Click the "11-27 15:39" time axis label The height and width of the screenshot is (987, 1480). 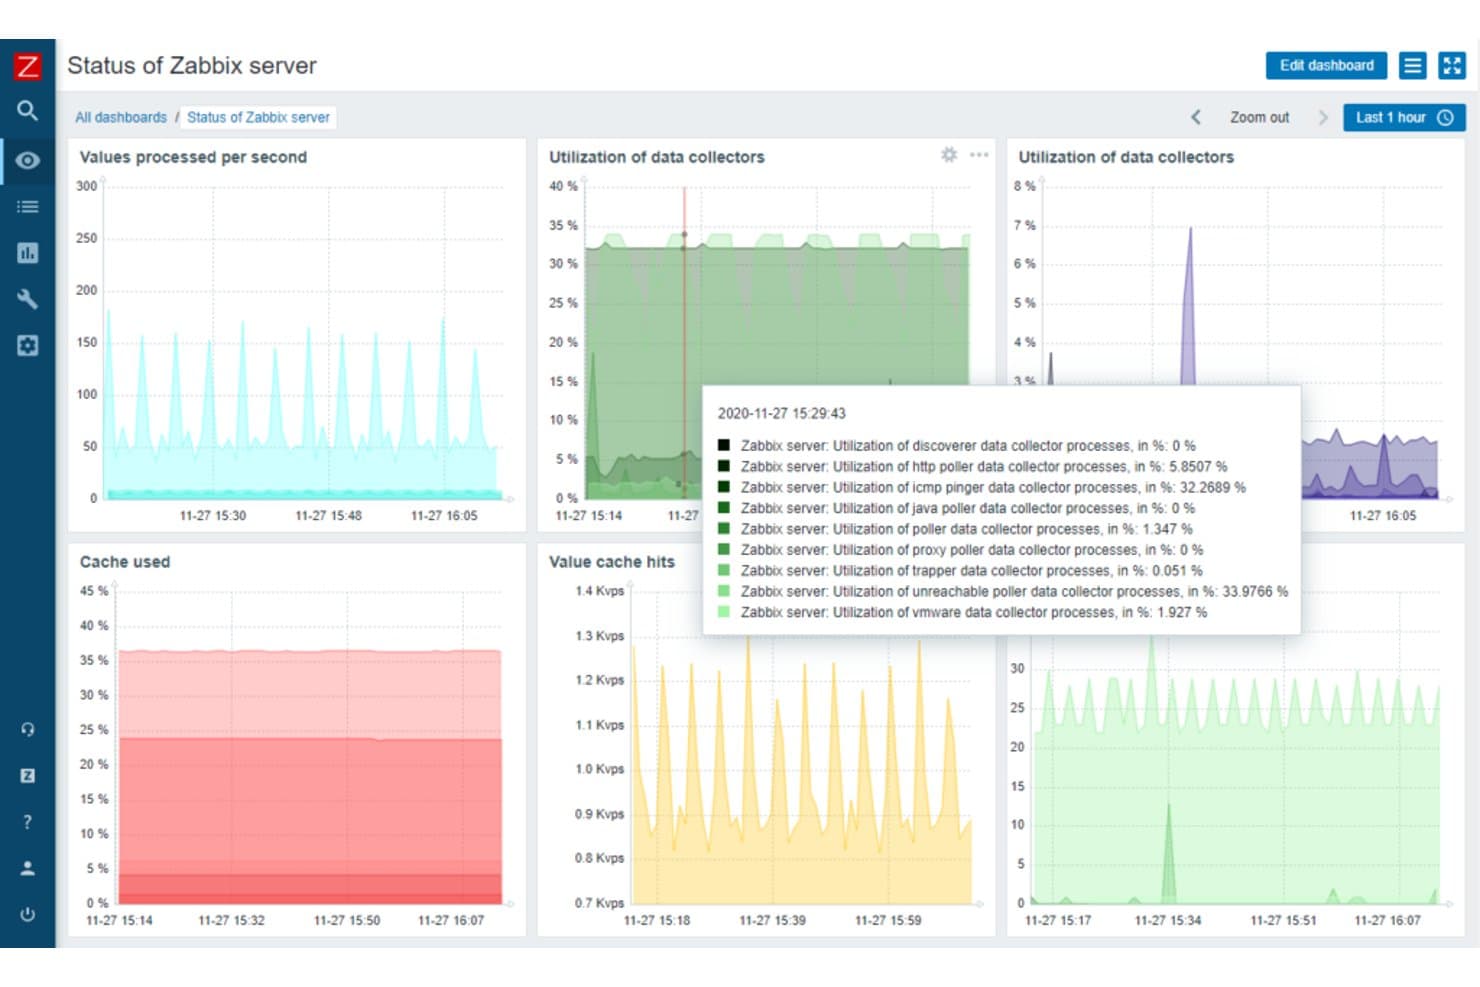(x=772, y=920)
